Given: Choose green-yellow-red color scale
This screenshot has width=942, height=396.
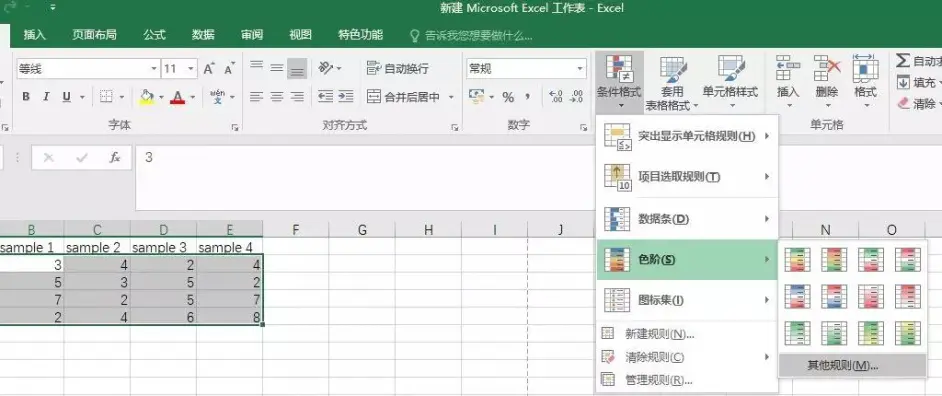Looking at the screenshot, I should (797, 260).
